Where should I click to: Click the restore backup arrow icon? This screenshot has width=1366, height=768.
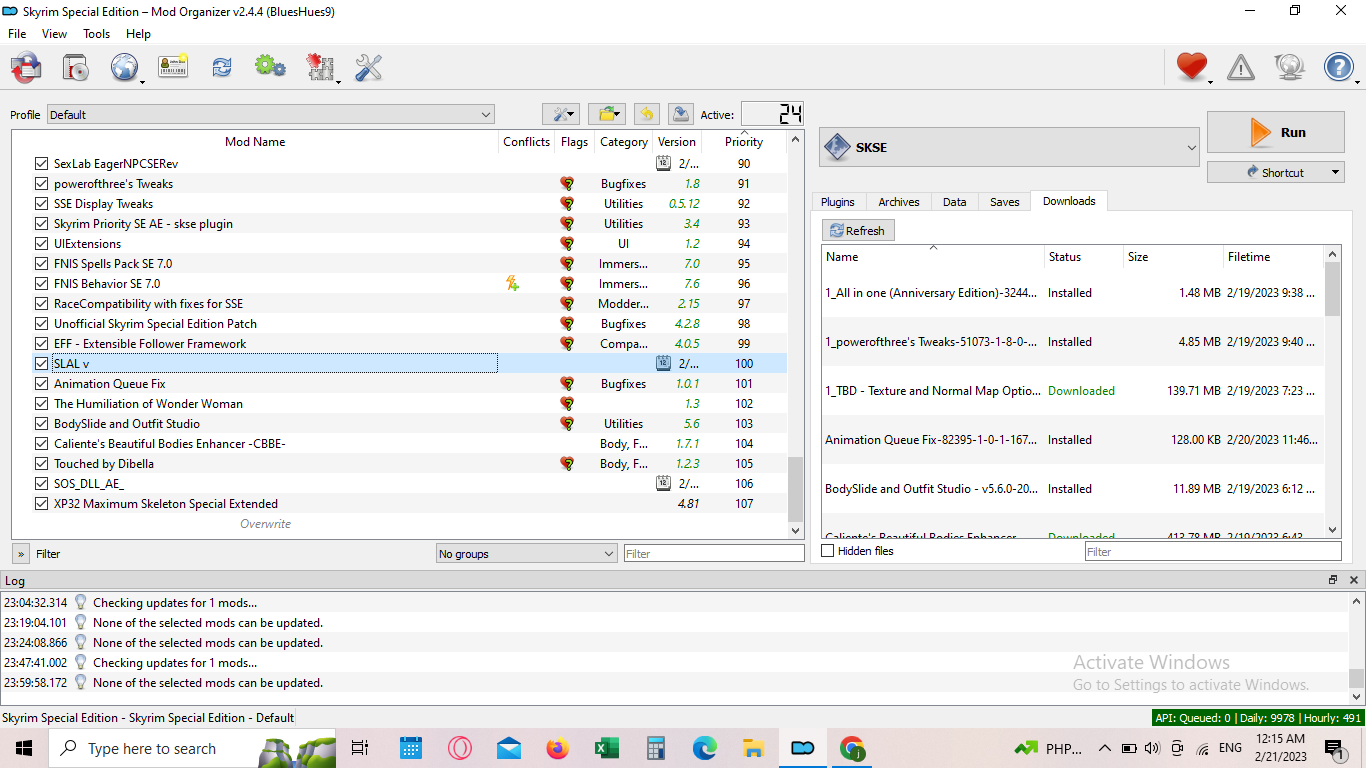(646, 114)
